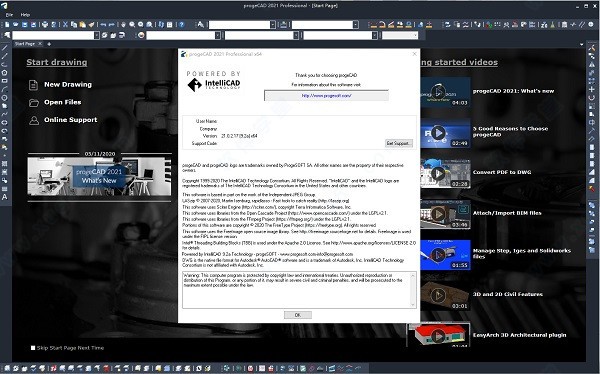Image resolution: width=600 pixels, height=374 pixels.
Task: Play the Convert PDF to DWG video
Action: [x=445, y=174]
